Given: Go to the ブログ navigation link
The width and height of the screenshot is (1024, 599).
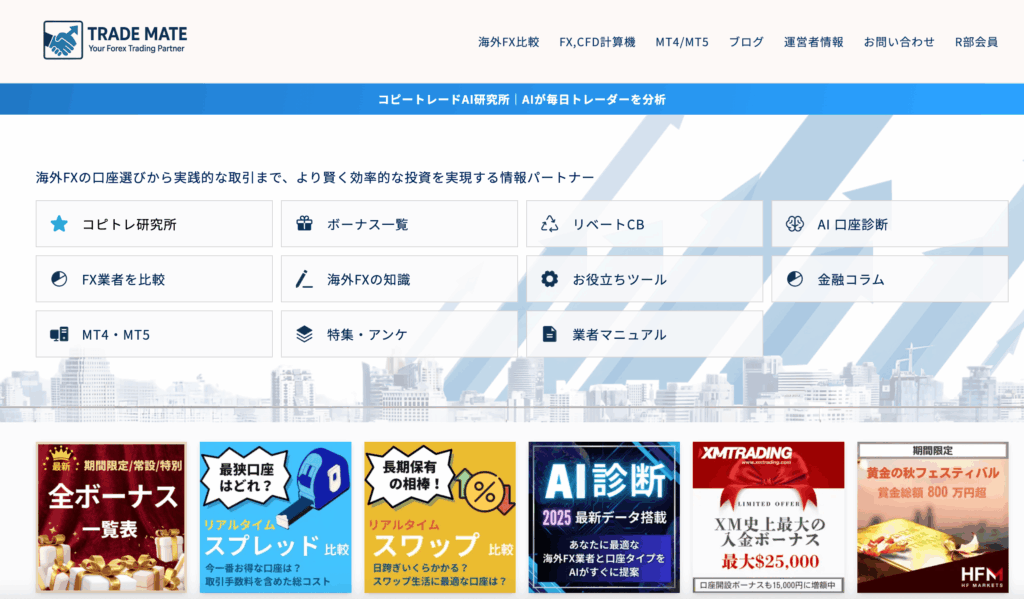Looking at the screenshot, I should coord(746,42).
